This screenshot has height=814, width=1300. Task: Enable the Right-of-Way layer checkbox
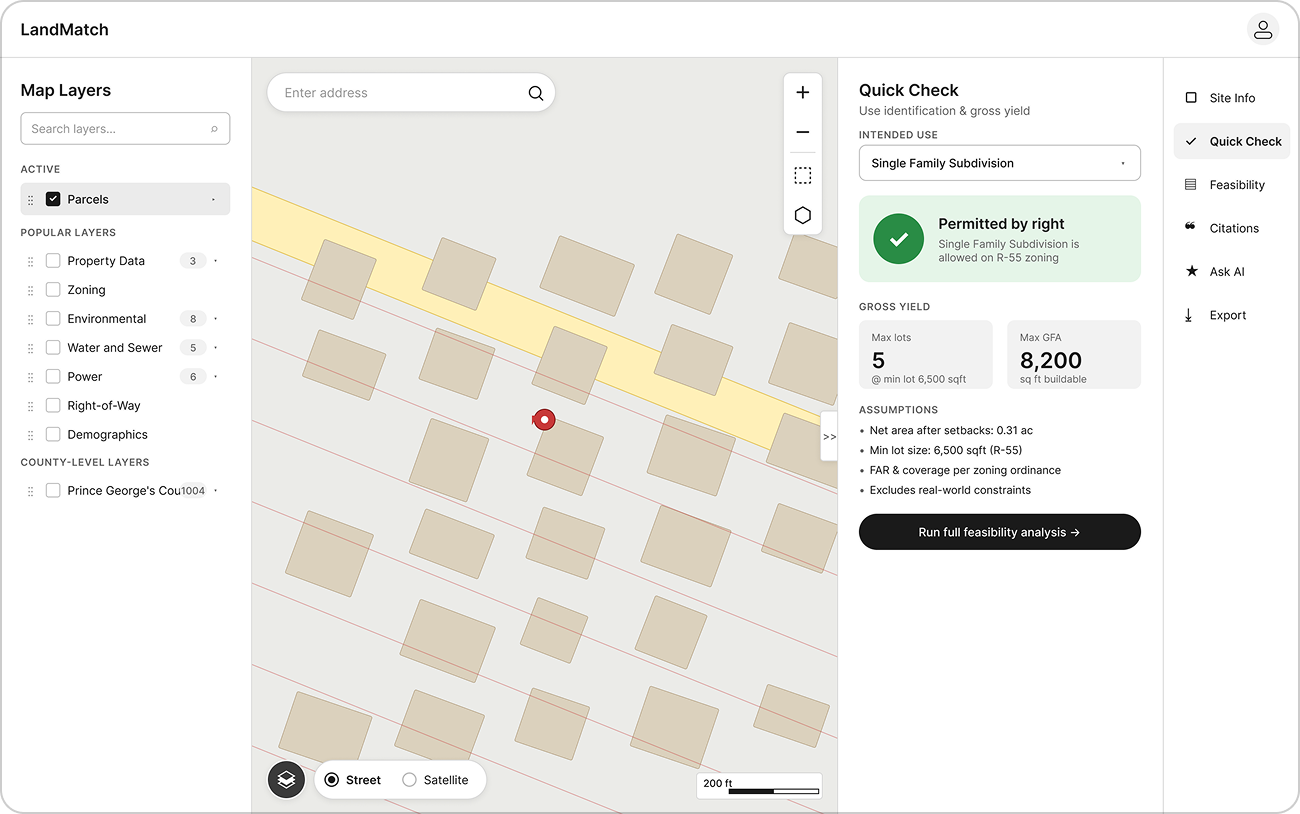coord(53,406)
